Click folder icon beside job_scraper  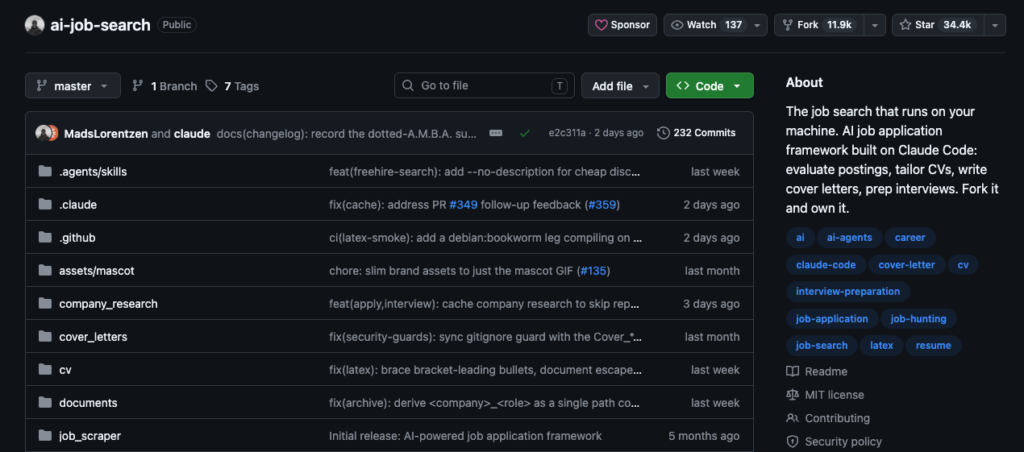click(45, 436)
